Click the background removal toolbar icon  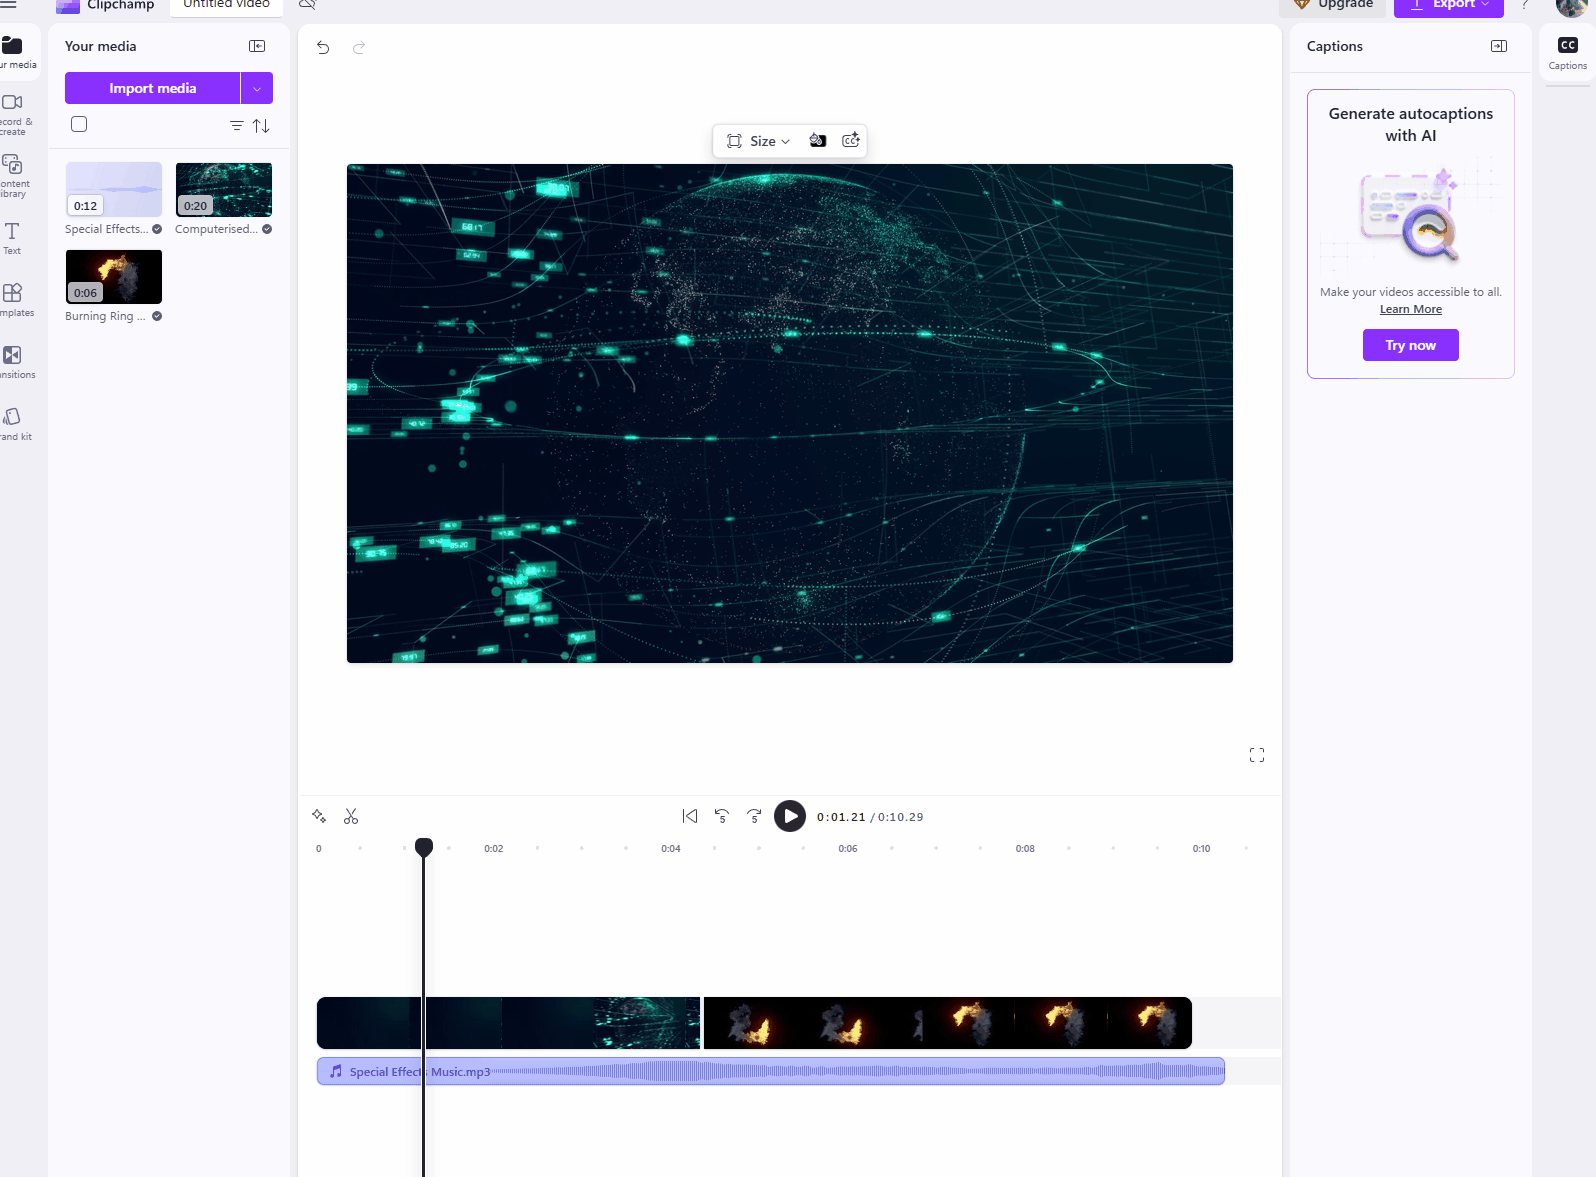[818, 141]
